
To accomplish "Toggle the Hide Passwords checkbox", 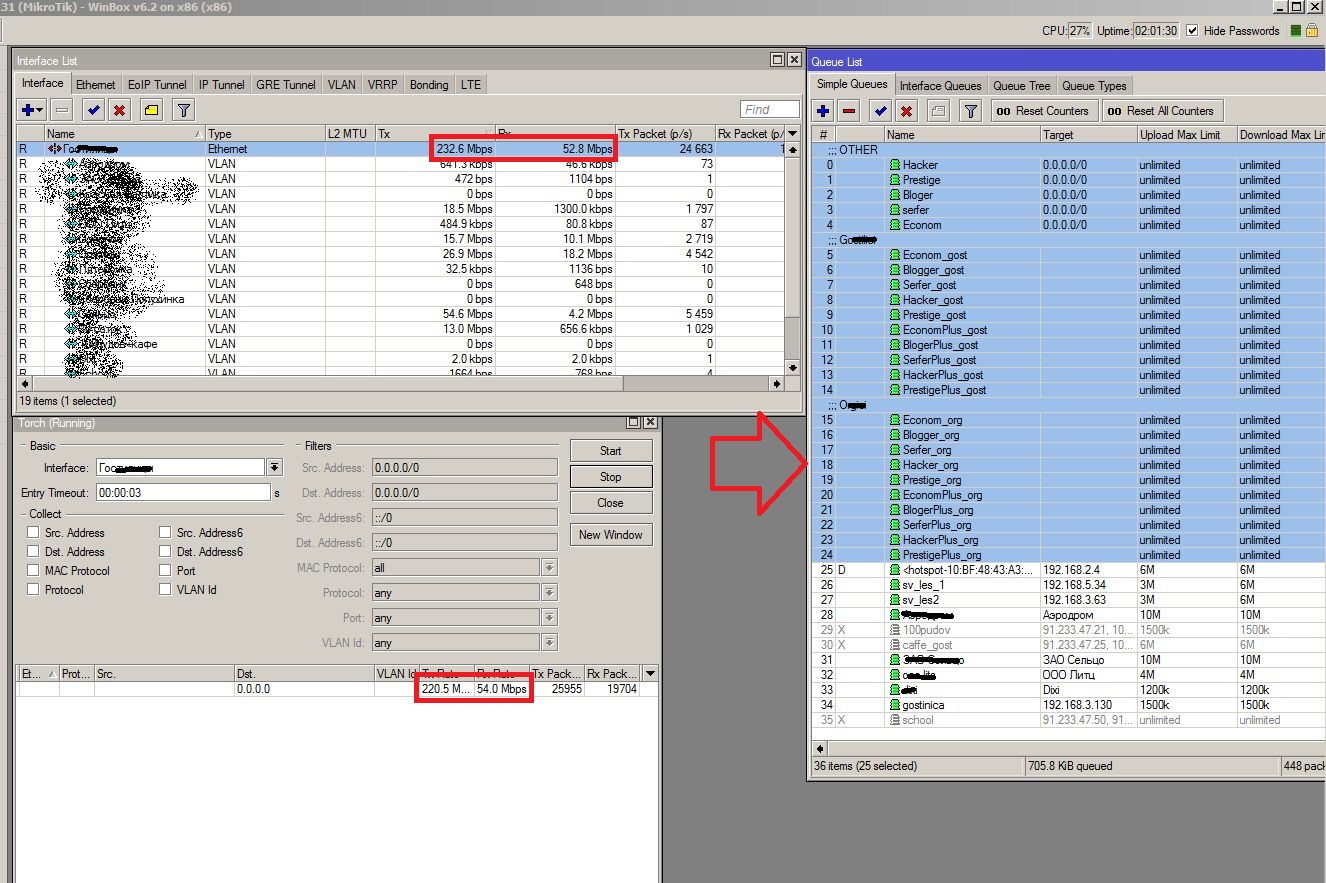I will (x=1192, y=31).
